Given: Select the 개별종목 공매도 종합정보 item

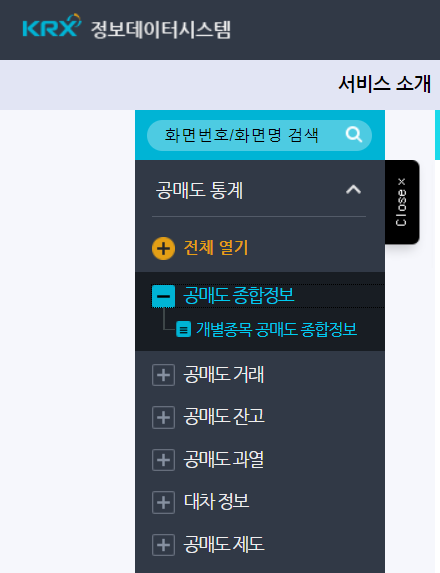Looking at the screenshot, I should [x=276, y=329].
